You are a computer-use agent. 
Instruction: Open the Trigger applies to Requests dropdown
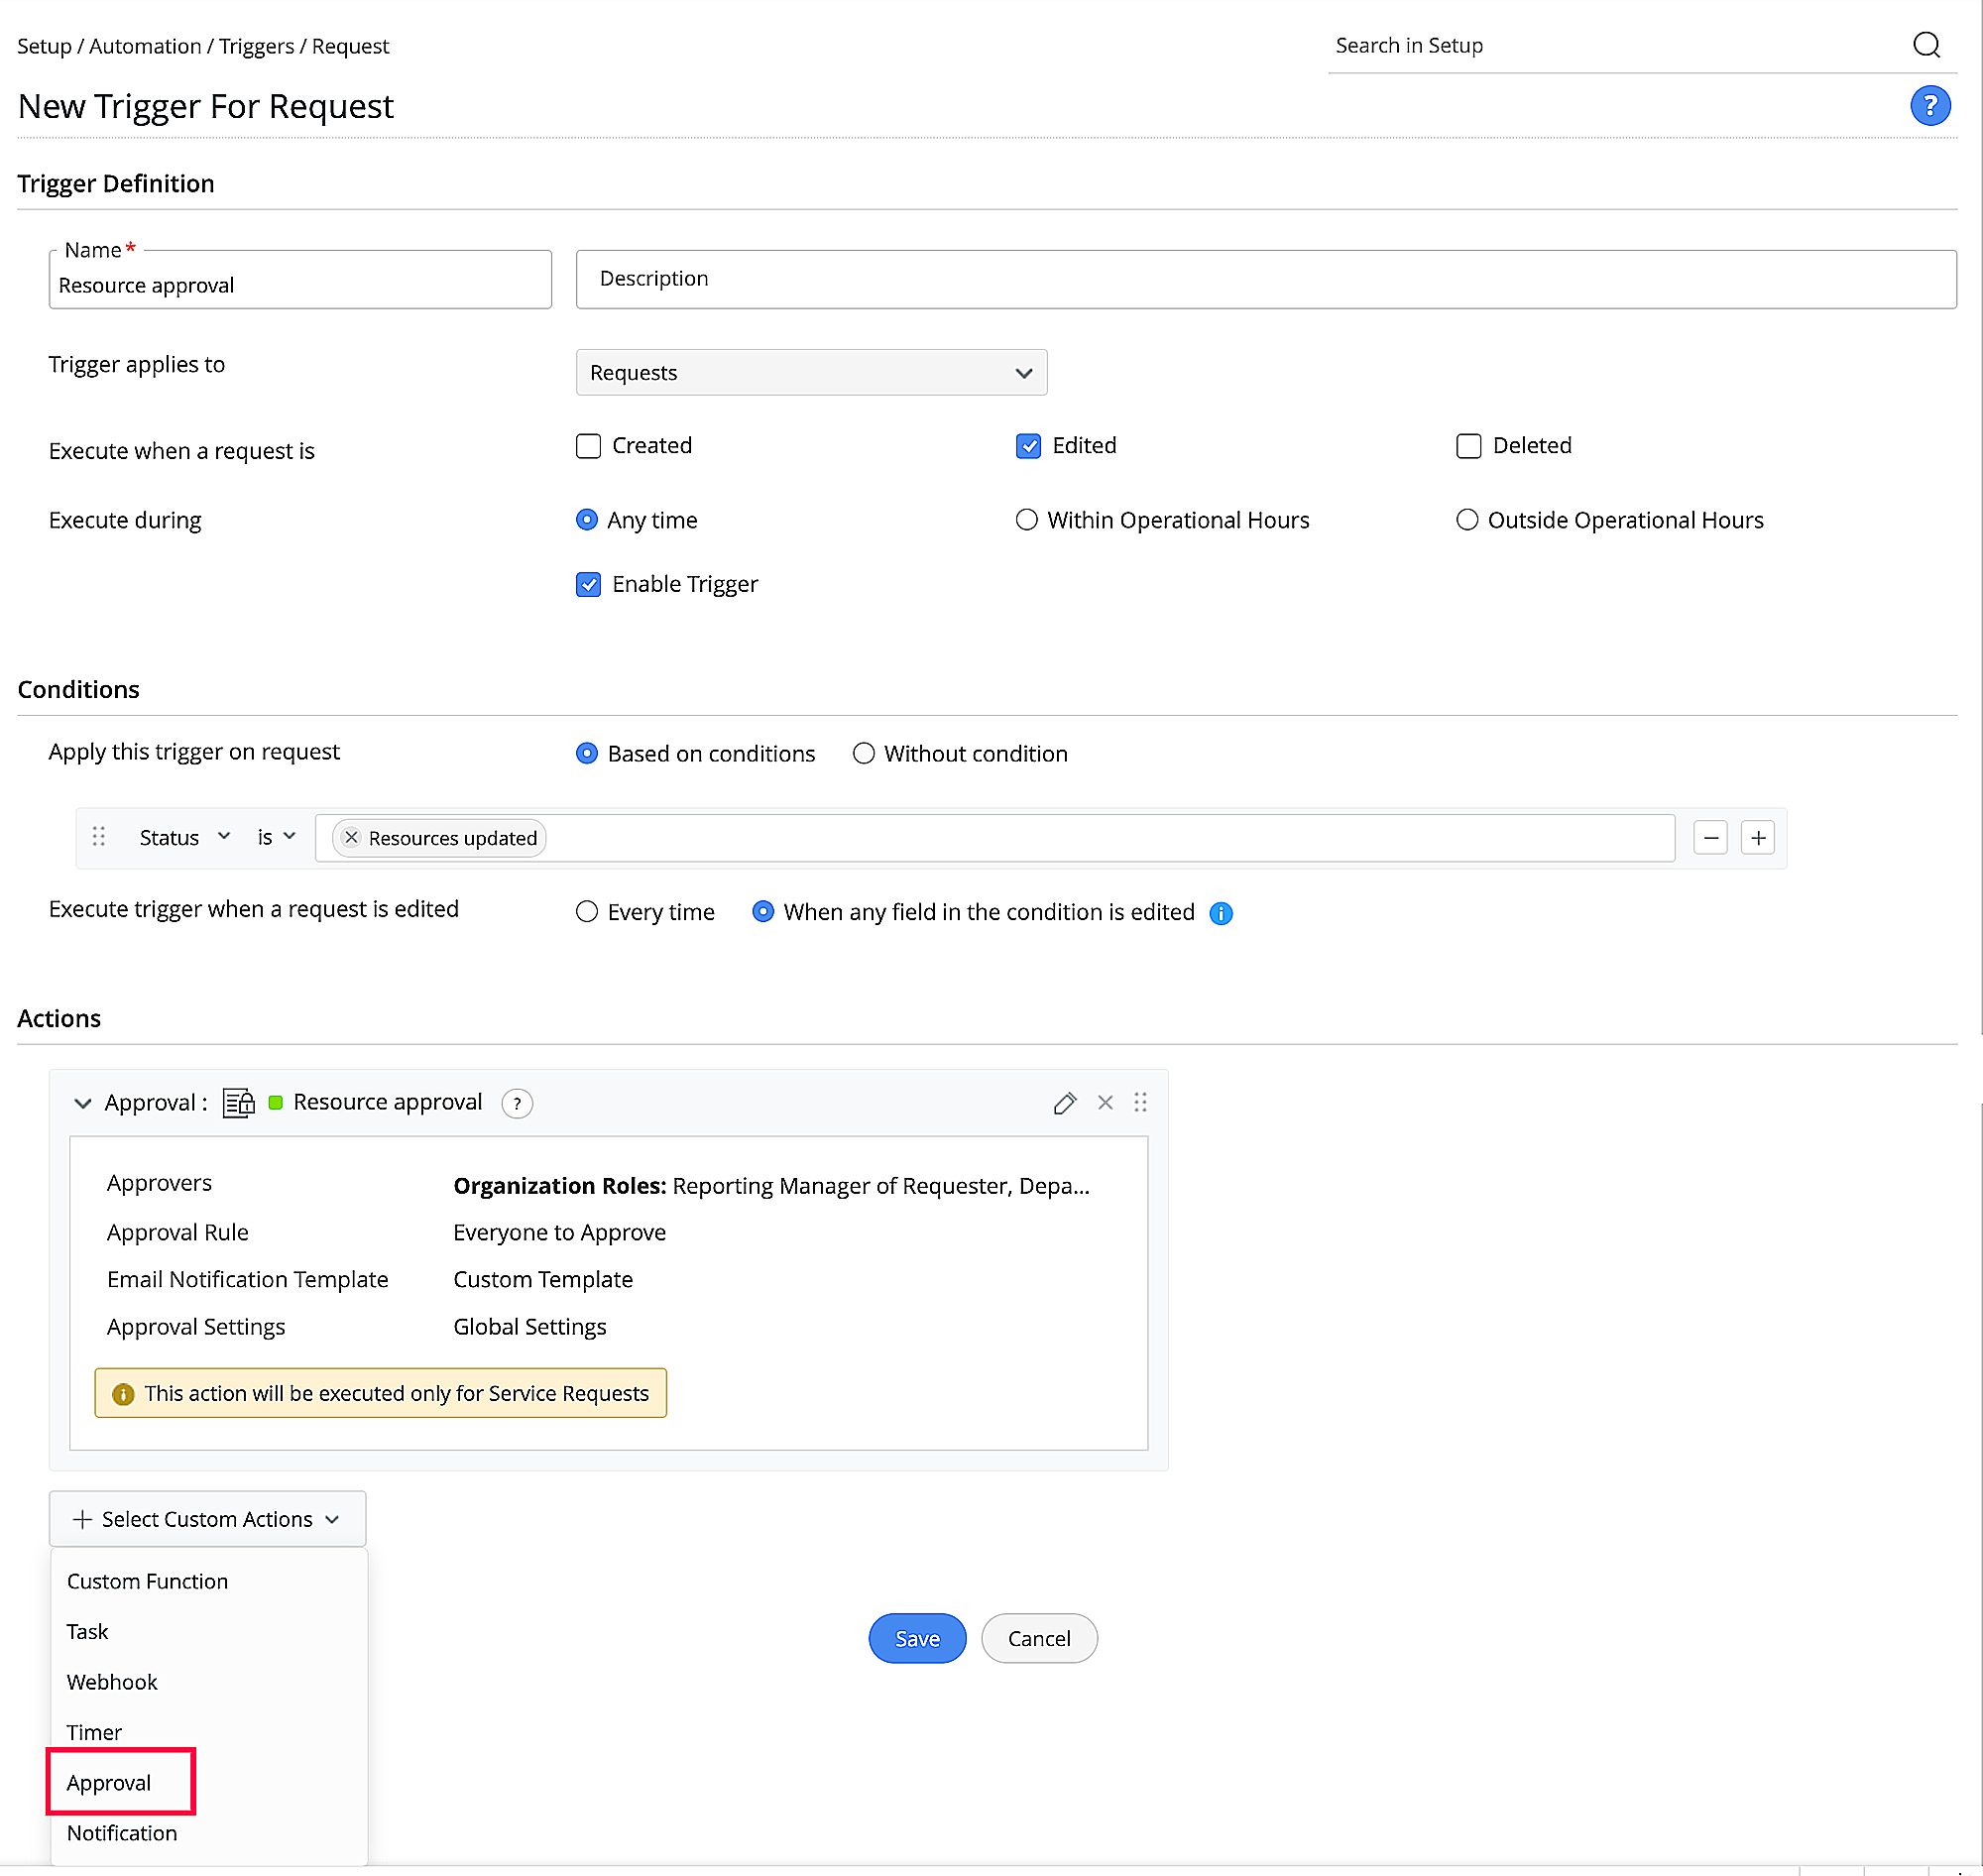click(810, 373)
